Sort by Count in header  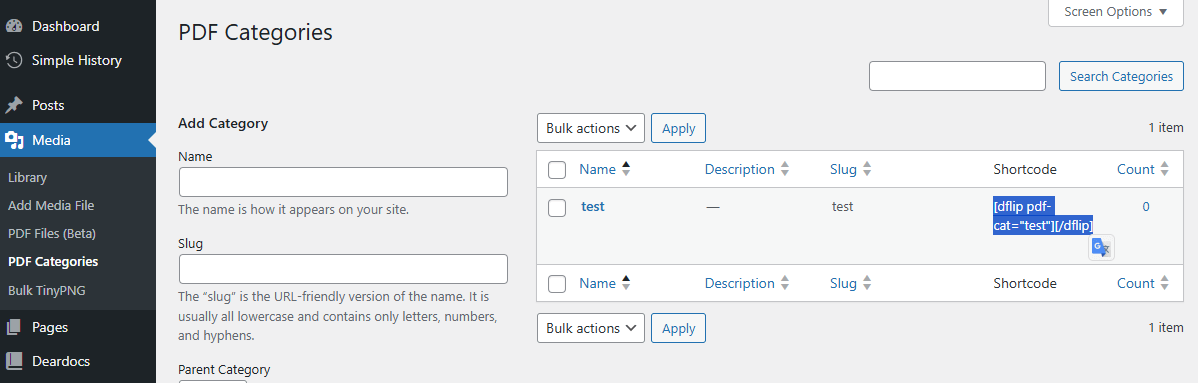[x=1135, y=170]
